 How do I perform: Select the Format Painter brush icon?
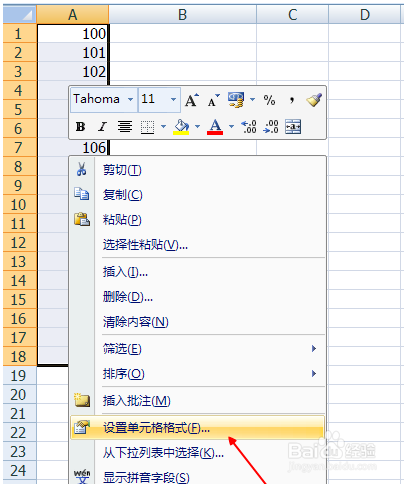point(314,100)
